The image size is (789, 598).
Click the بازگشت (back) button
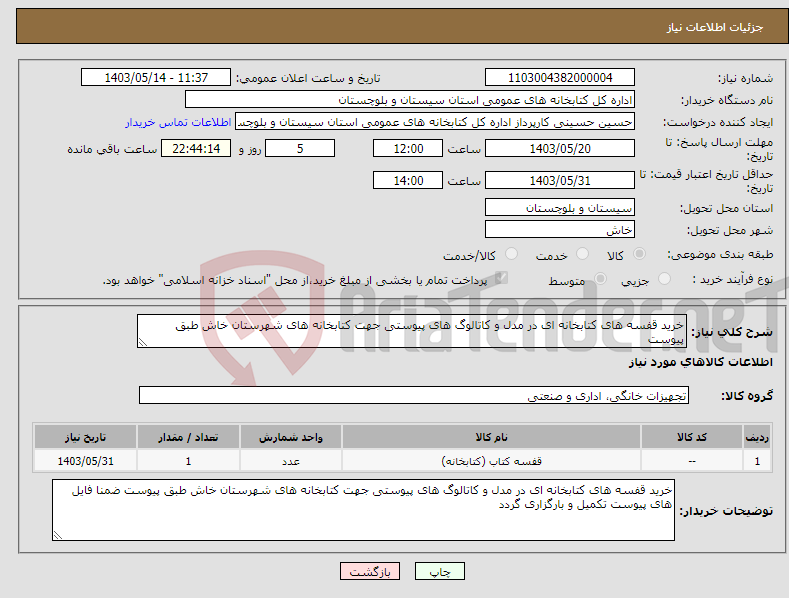370,571
